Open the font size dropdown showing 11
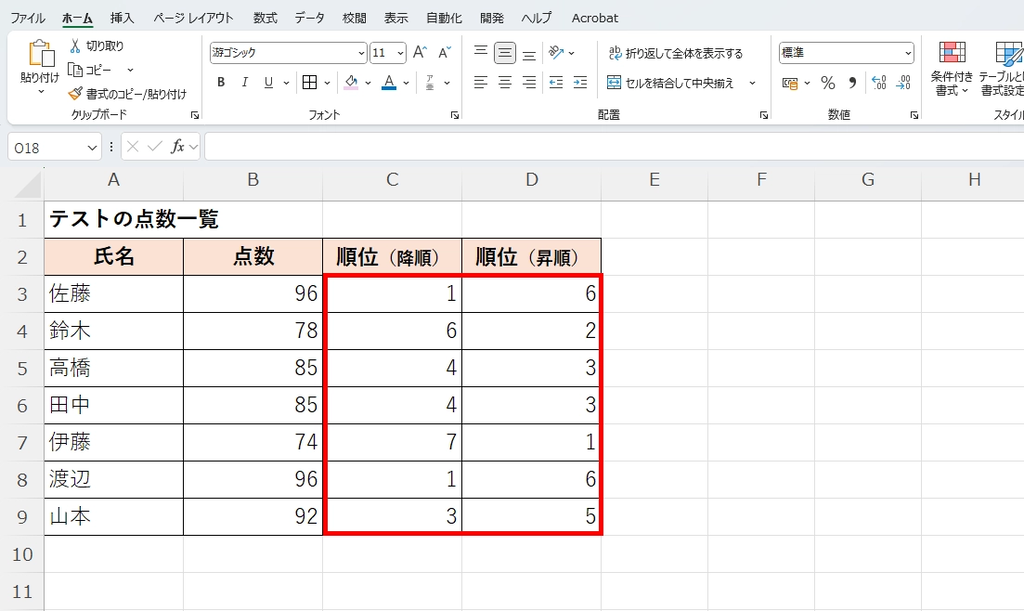Screen dimensions: 1024x611 point(385,52)
